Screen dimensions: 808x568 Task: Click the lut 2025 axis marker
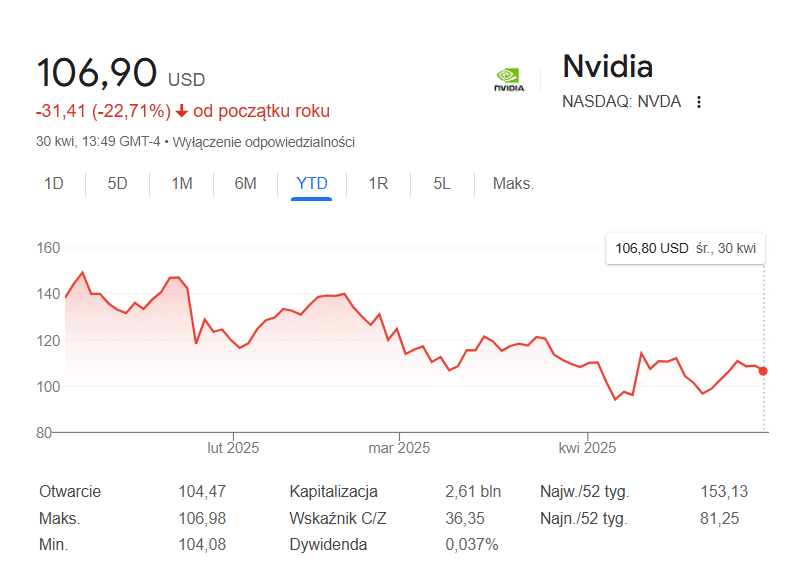coord(233,447)
